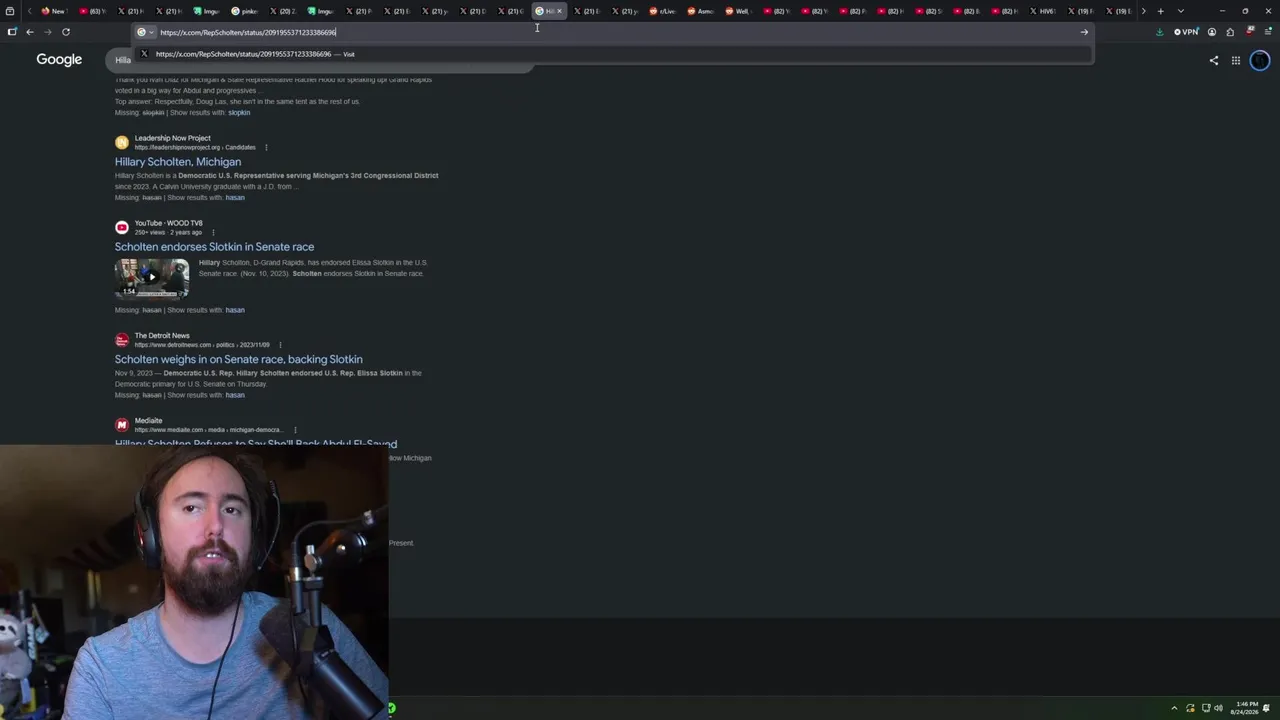
Task: Open the Google apps grid
Action: (x=1236, y=60)
